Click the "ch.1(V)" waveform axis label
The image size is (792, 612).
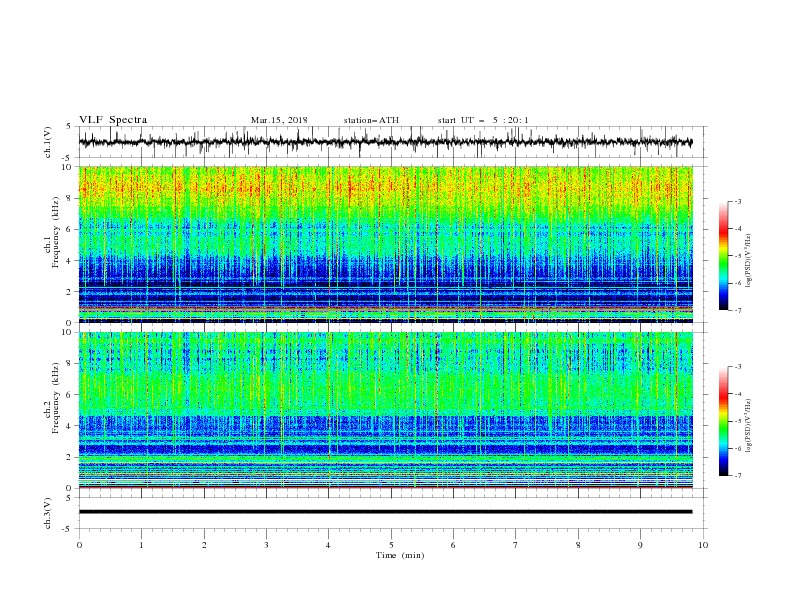47,142
